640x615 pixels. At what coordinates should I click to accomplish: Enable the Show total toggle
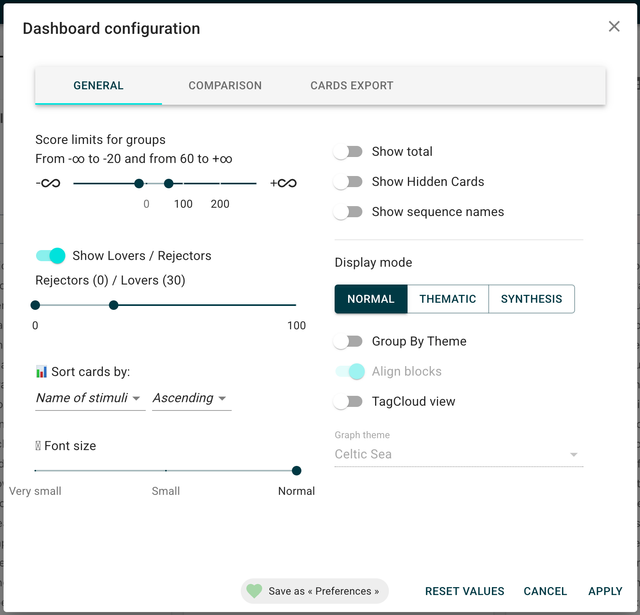point(348,152)
